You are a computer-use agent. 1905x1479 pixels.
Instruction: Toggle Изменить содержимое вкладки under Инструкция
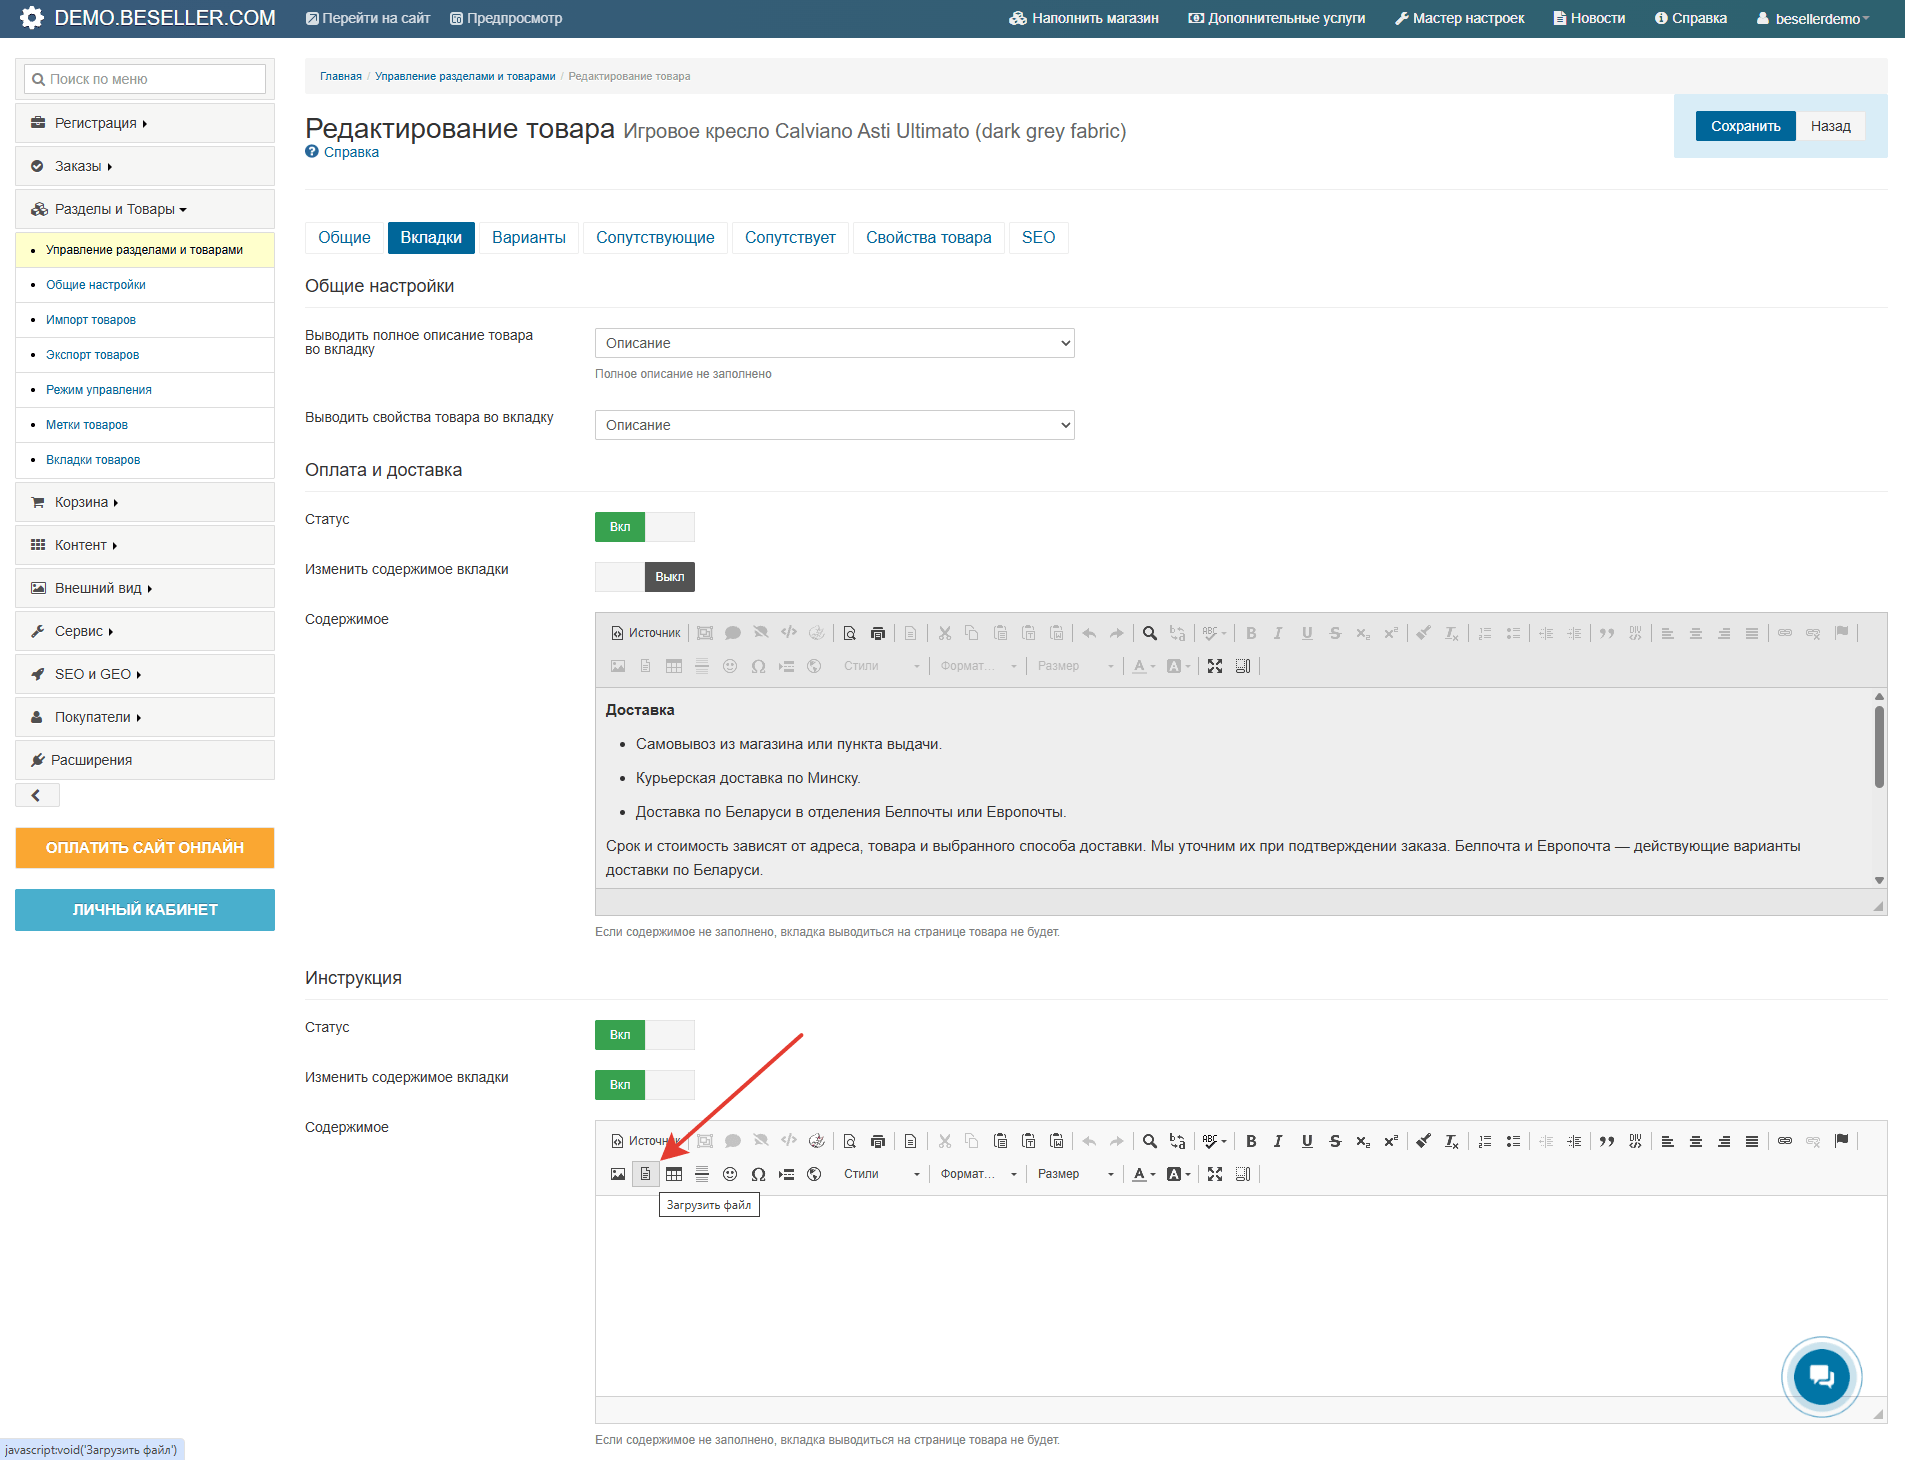pos(645,1085)
